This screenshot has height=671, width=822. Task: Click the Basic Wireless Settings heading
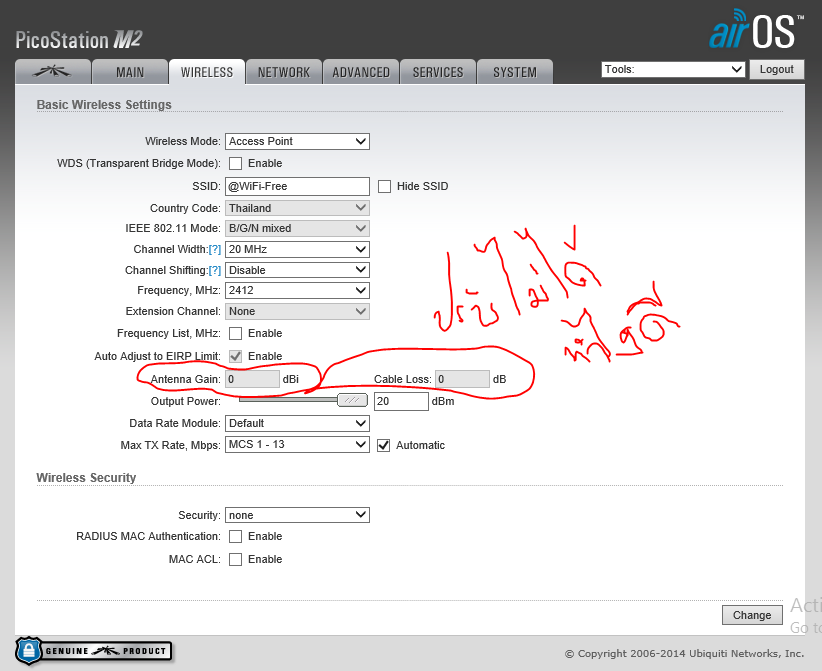point(104,105)
